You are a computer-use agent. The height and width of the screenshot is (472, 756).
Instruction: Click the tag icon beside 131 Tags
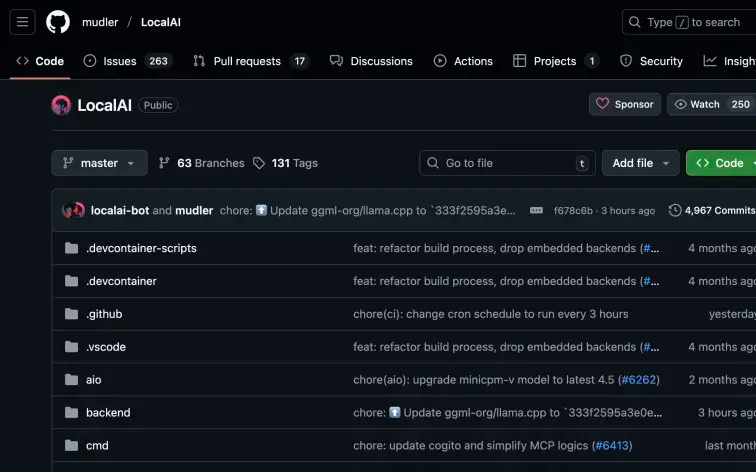tap(259, 163)
